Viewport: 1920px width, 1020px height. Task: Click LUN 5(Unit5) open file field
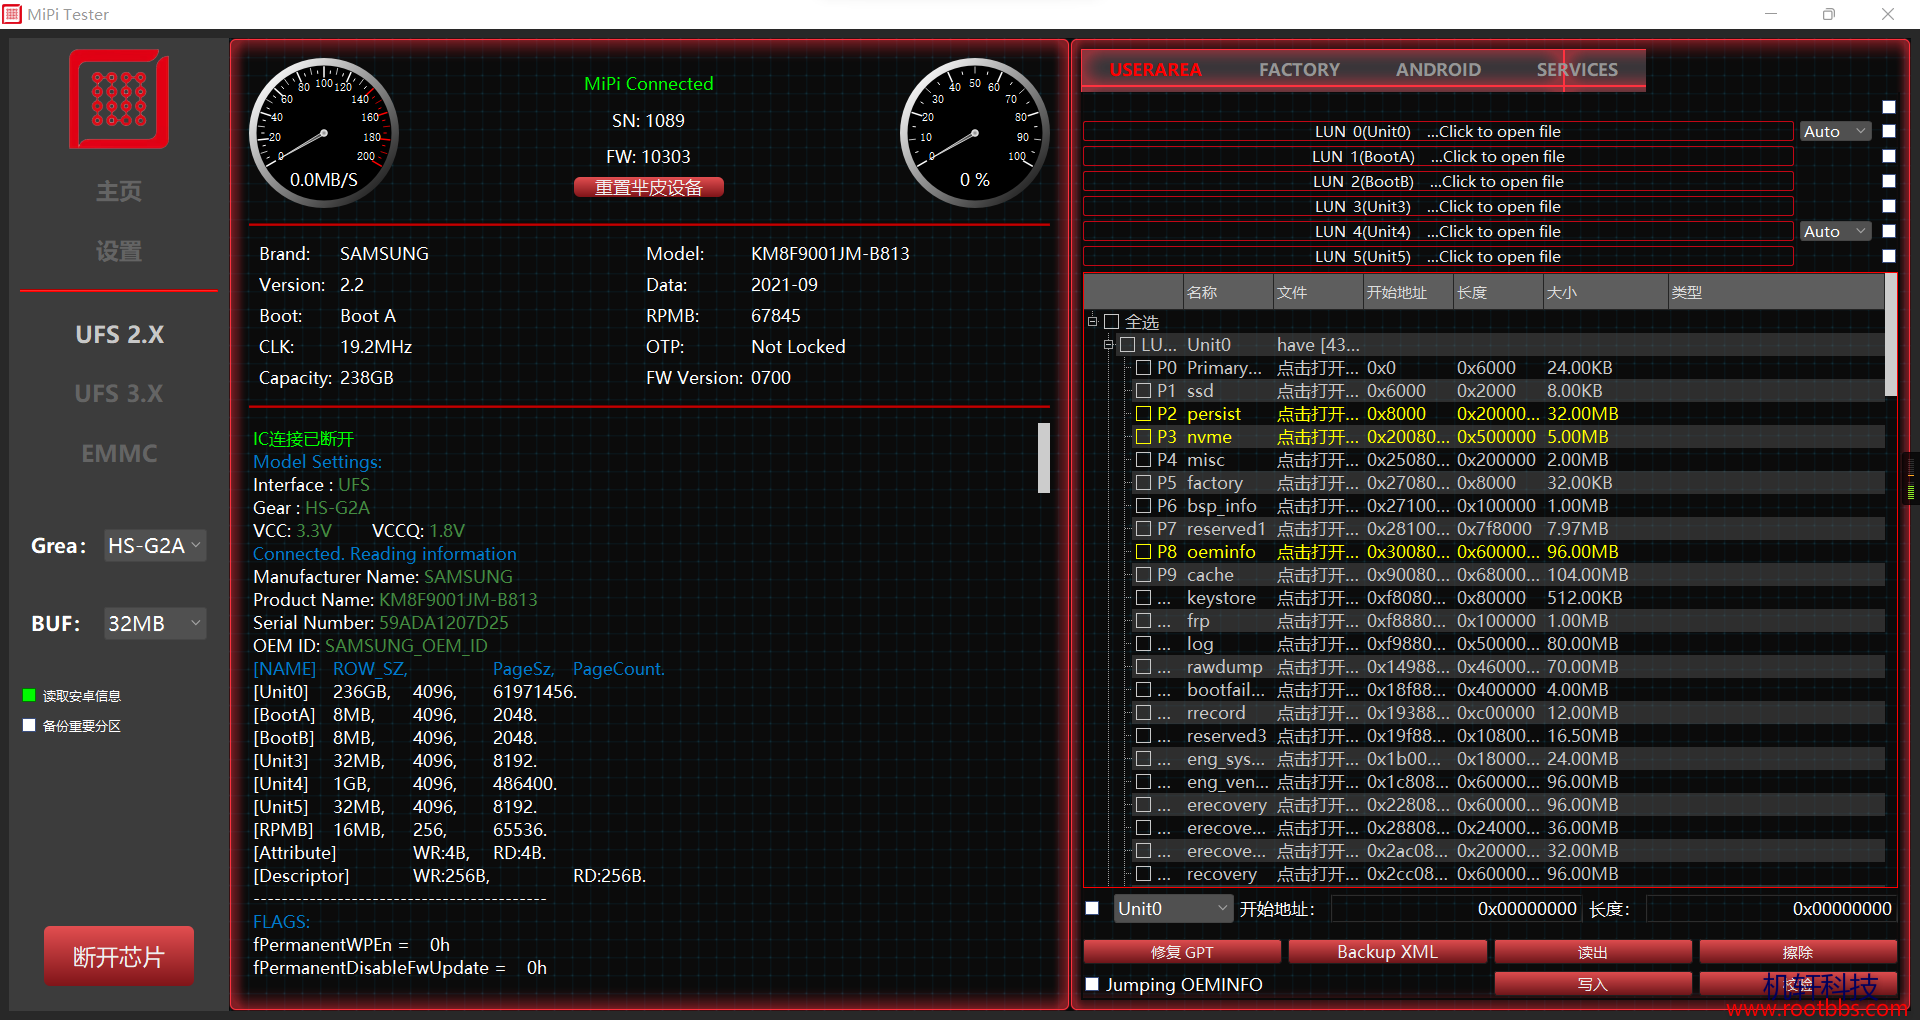(x=1438, y=256)
